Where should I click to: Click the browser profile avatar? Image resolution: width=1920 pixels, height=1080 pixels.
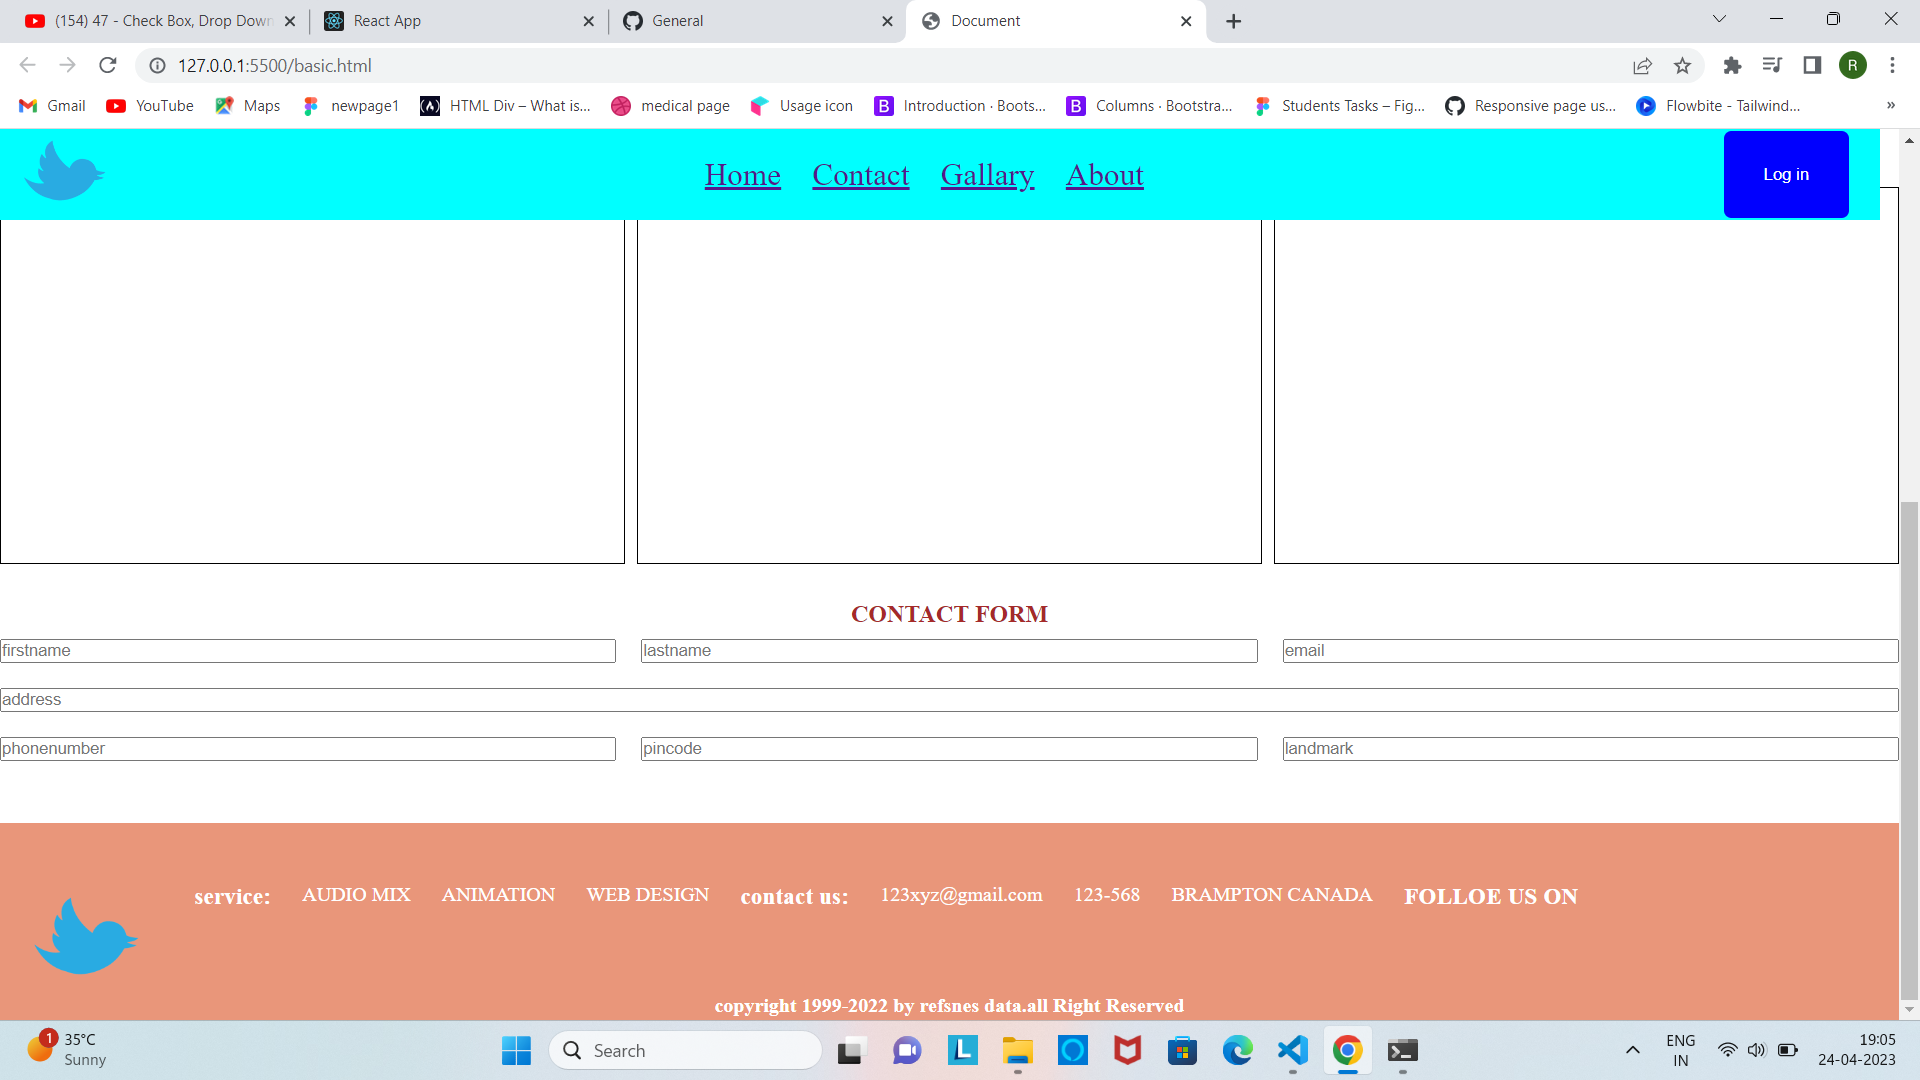[1854, 65]
